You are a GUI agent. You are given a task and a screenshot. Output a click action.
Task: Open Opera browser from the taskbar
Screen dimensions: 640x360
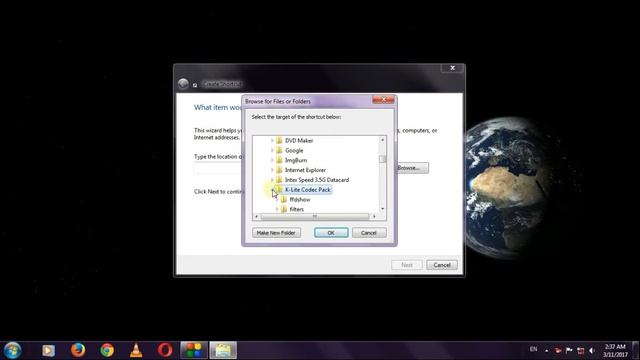tap(165, 350)
